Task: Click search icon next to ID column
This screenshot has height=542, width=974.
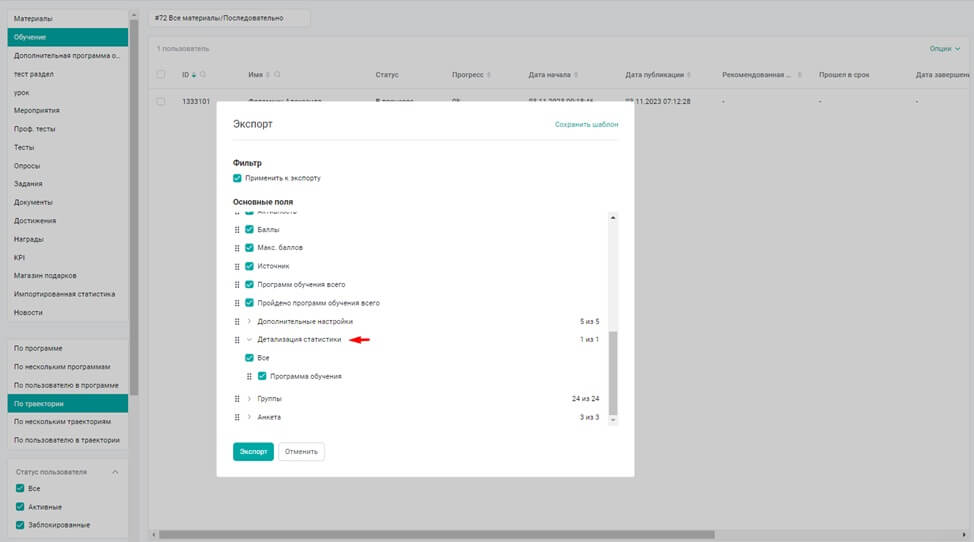Action: click(x=203, y=75)
